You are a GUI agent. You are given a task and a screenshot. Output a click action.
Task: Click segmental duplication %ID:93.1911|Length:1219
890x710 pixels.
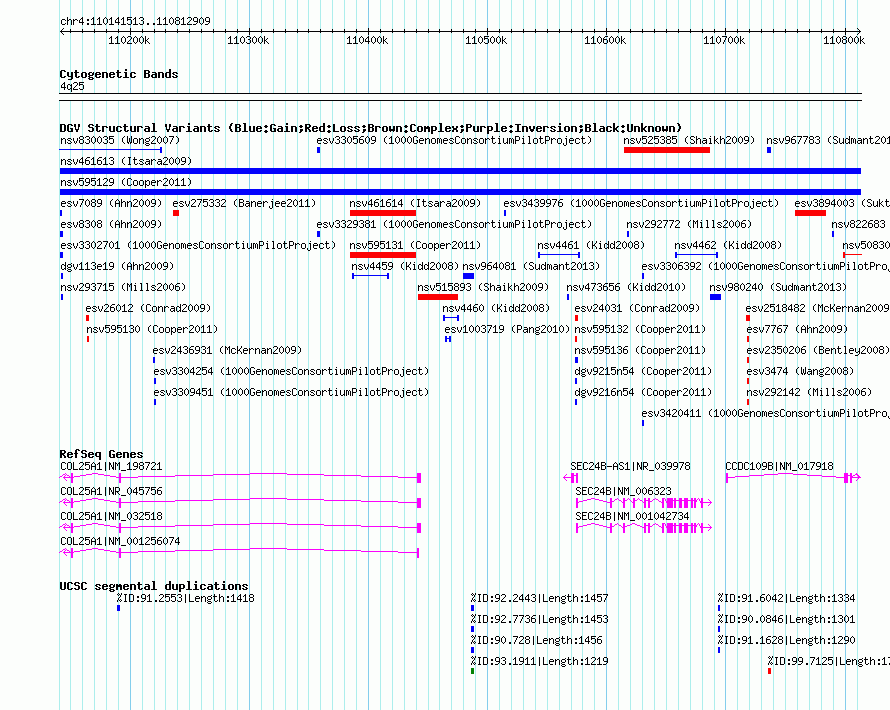539,661
